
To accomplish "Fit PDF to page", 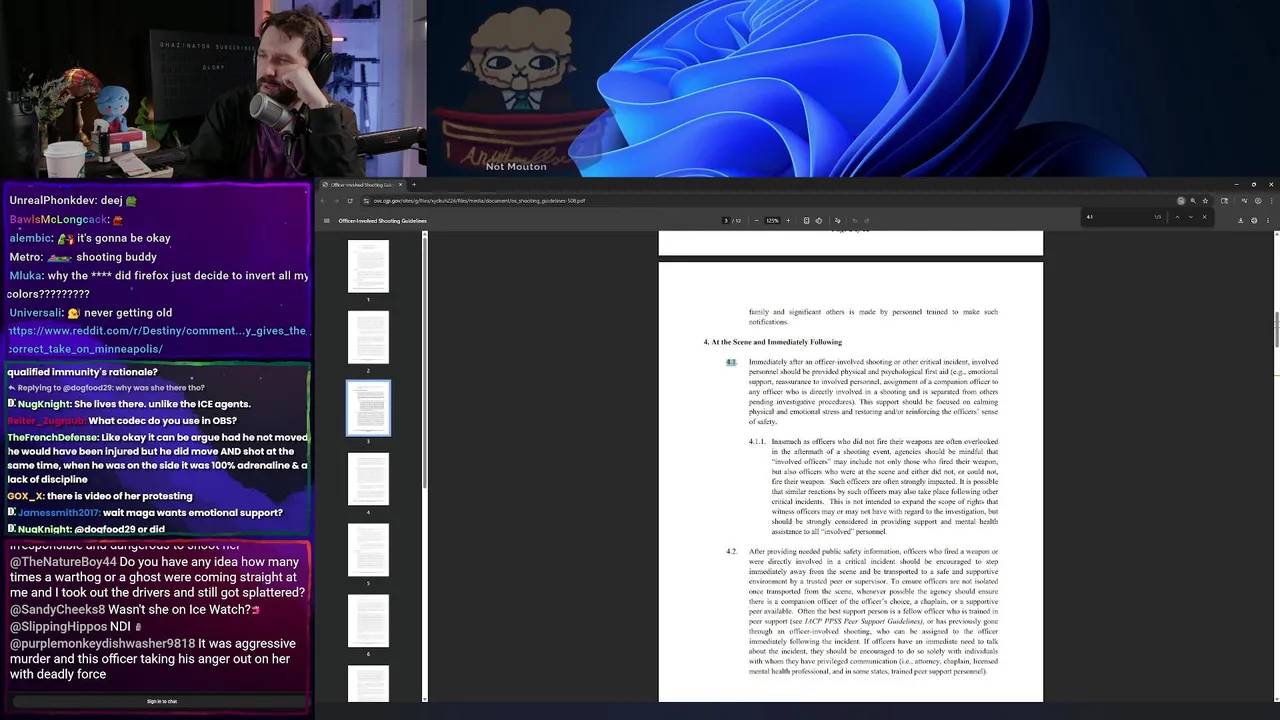I will pyautogui.click(x=806, y=220).
